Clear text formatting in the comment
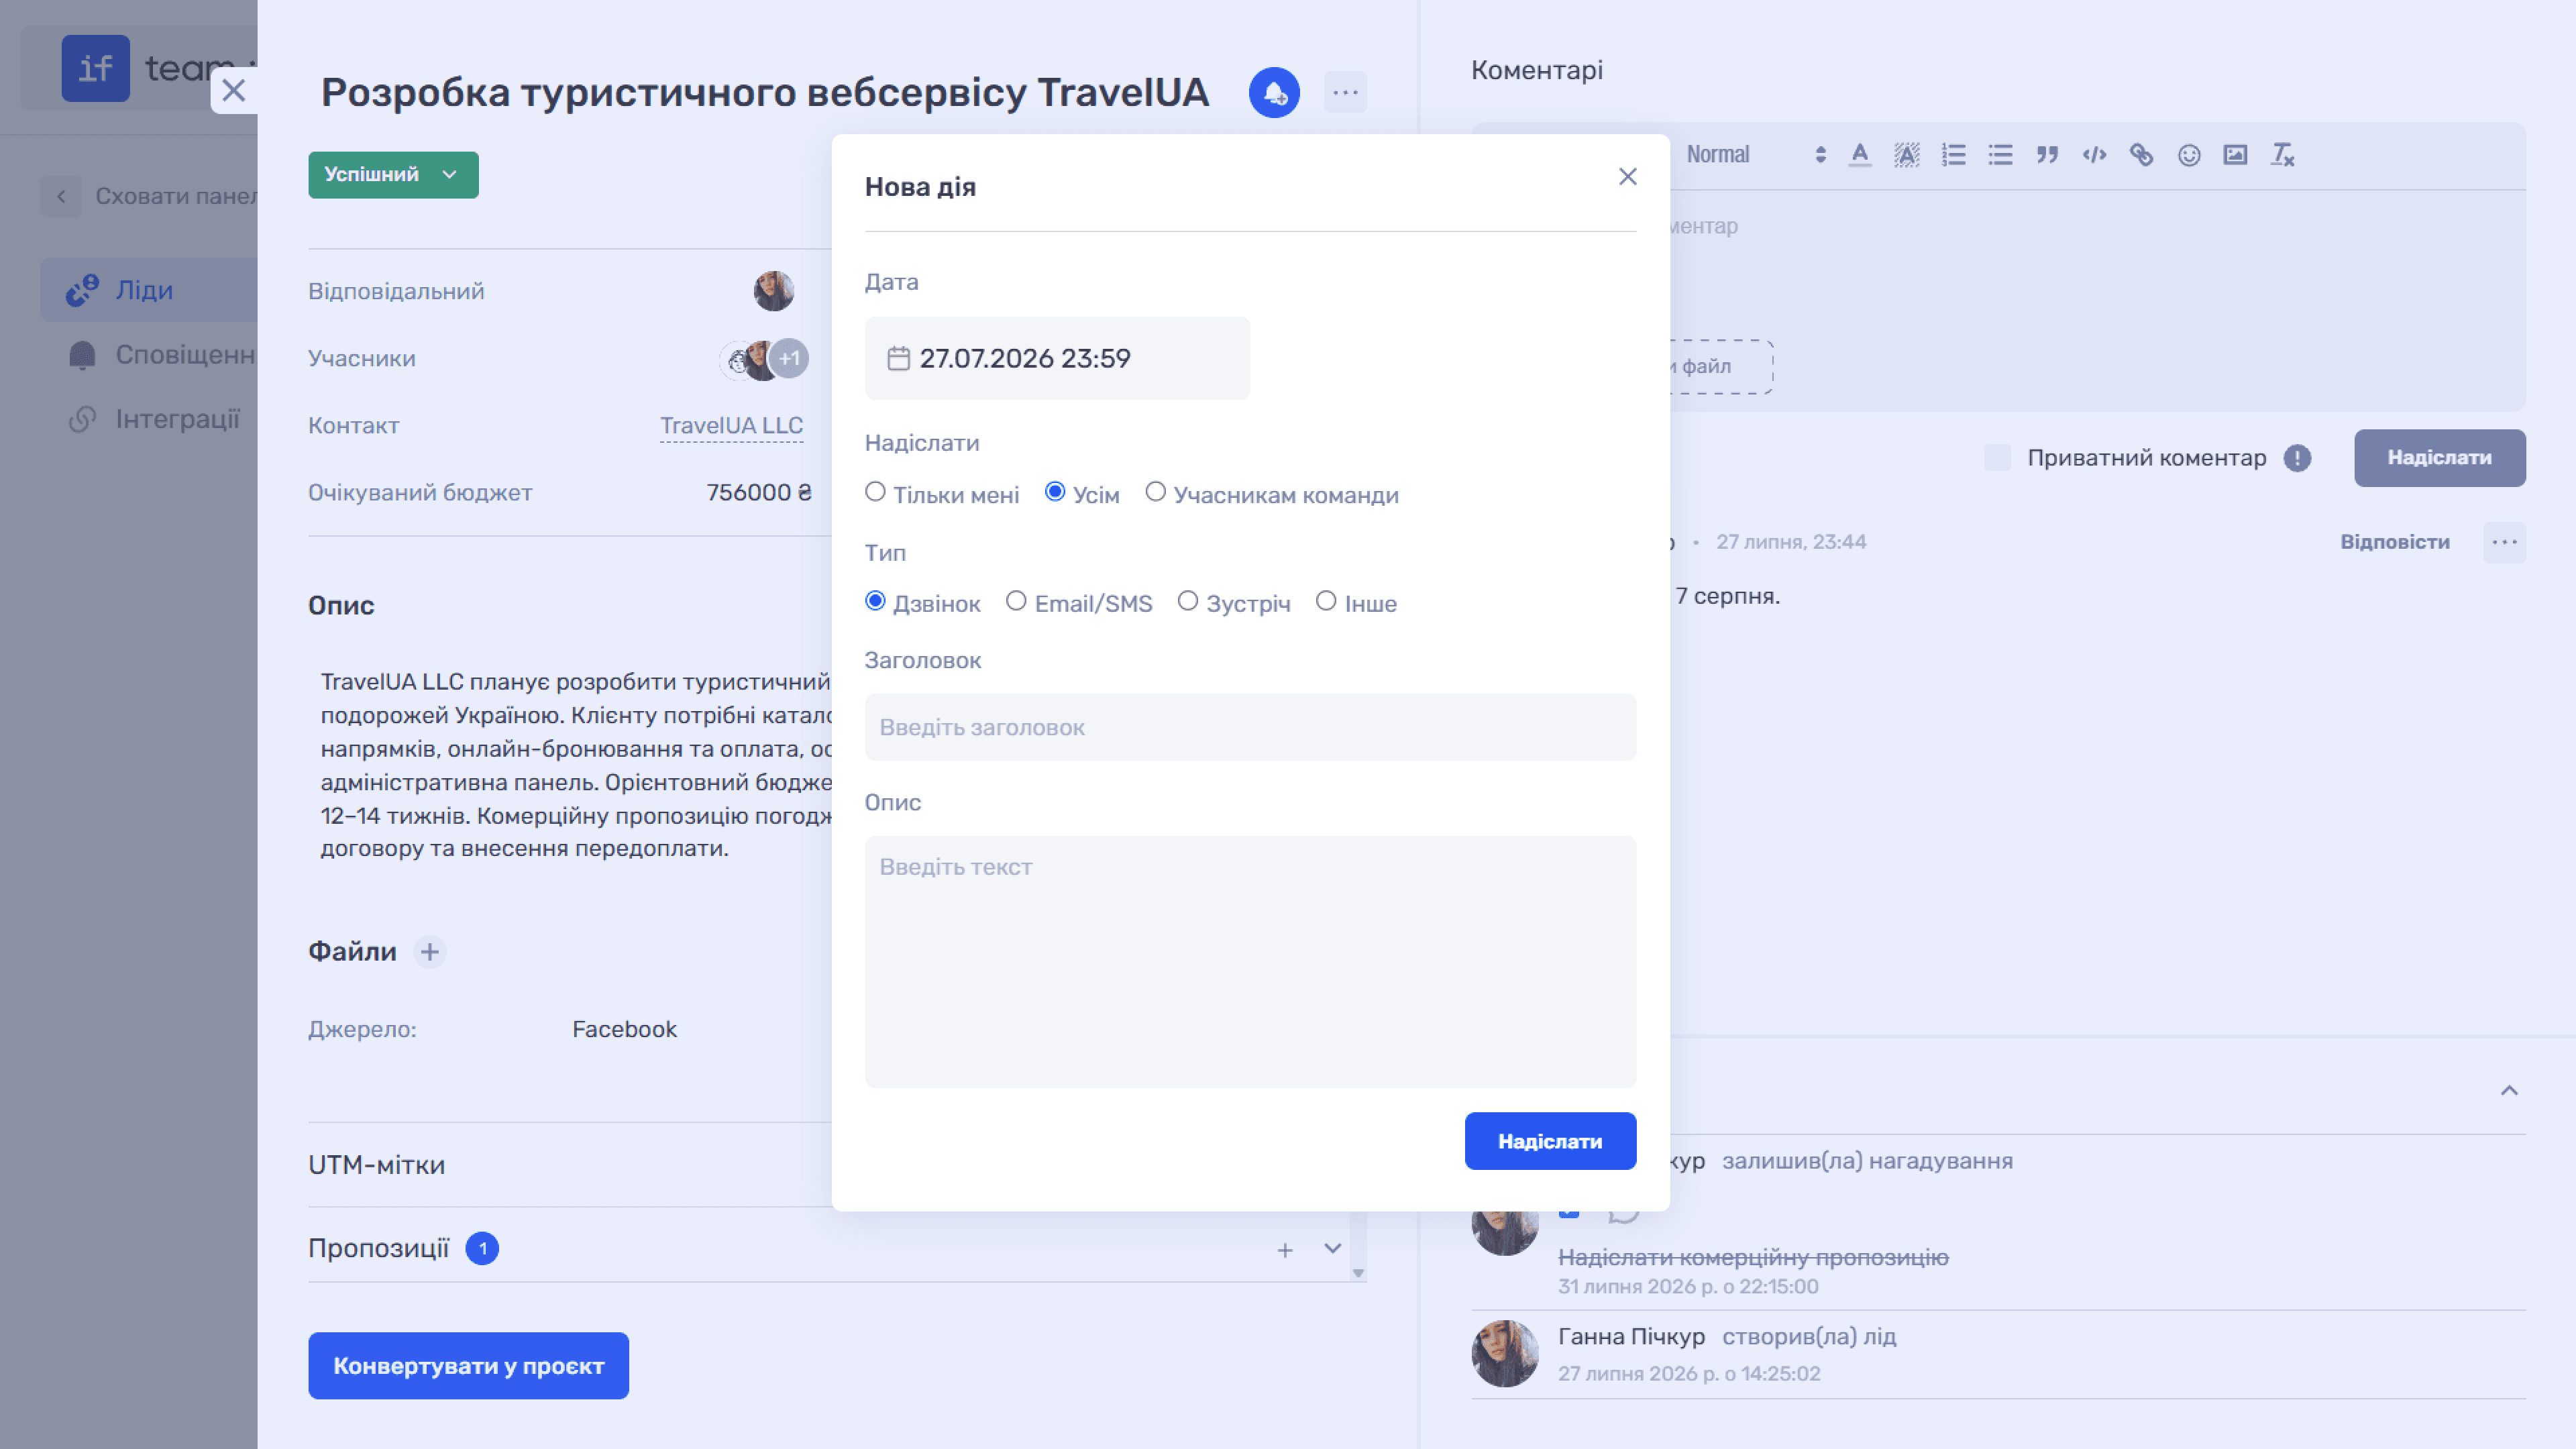Viewport: 2576px width, 1449px height. click(x=2283, y=155)
